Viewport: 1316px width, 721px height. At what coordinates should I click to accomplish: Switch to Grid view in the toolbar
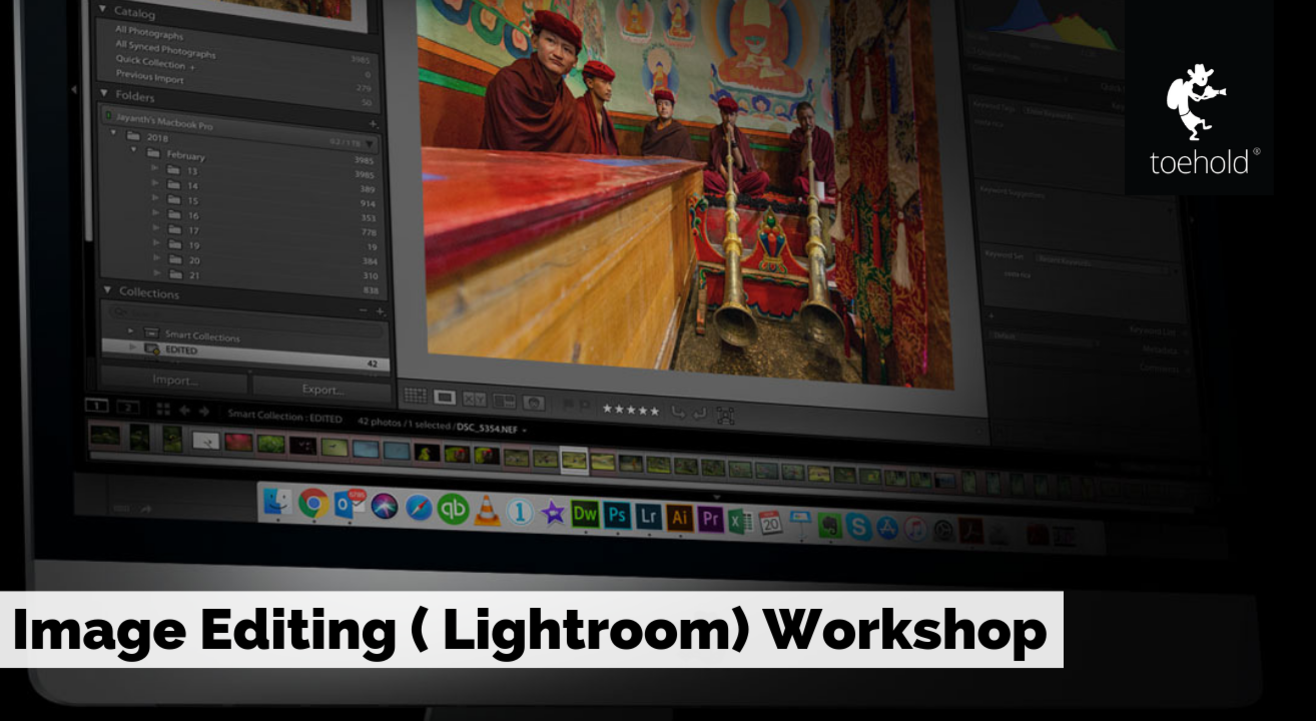pos(415,396)
